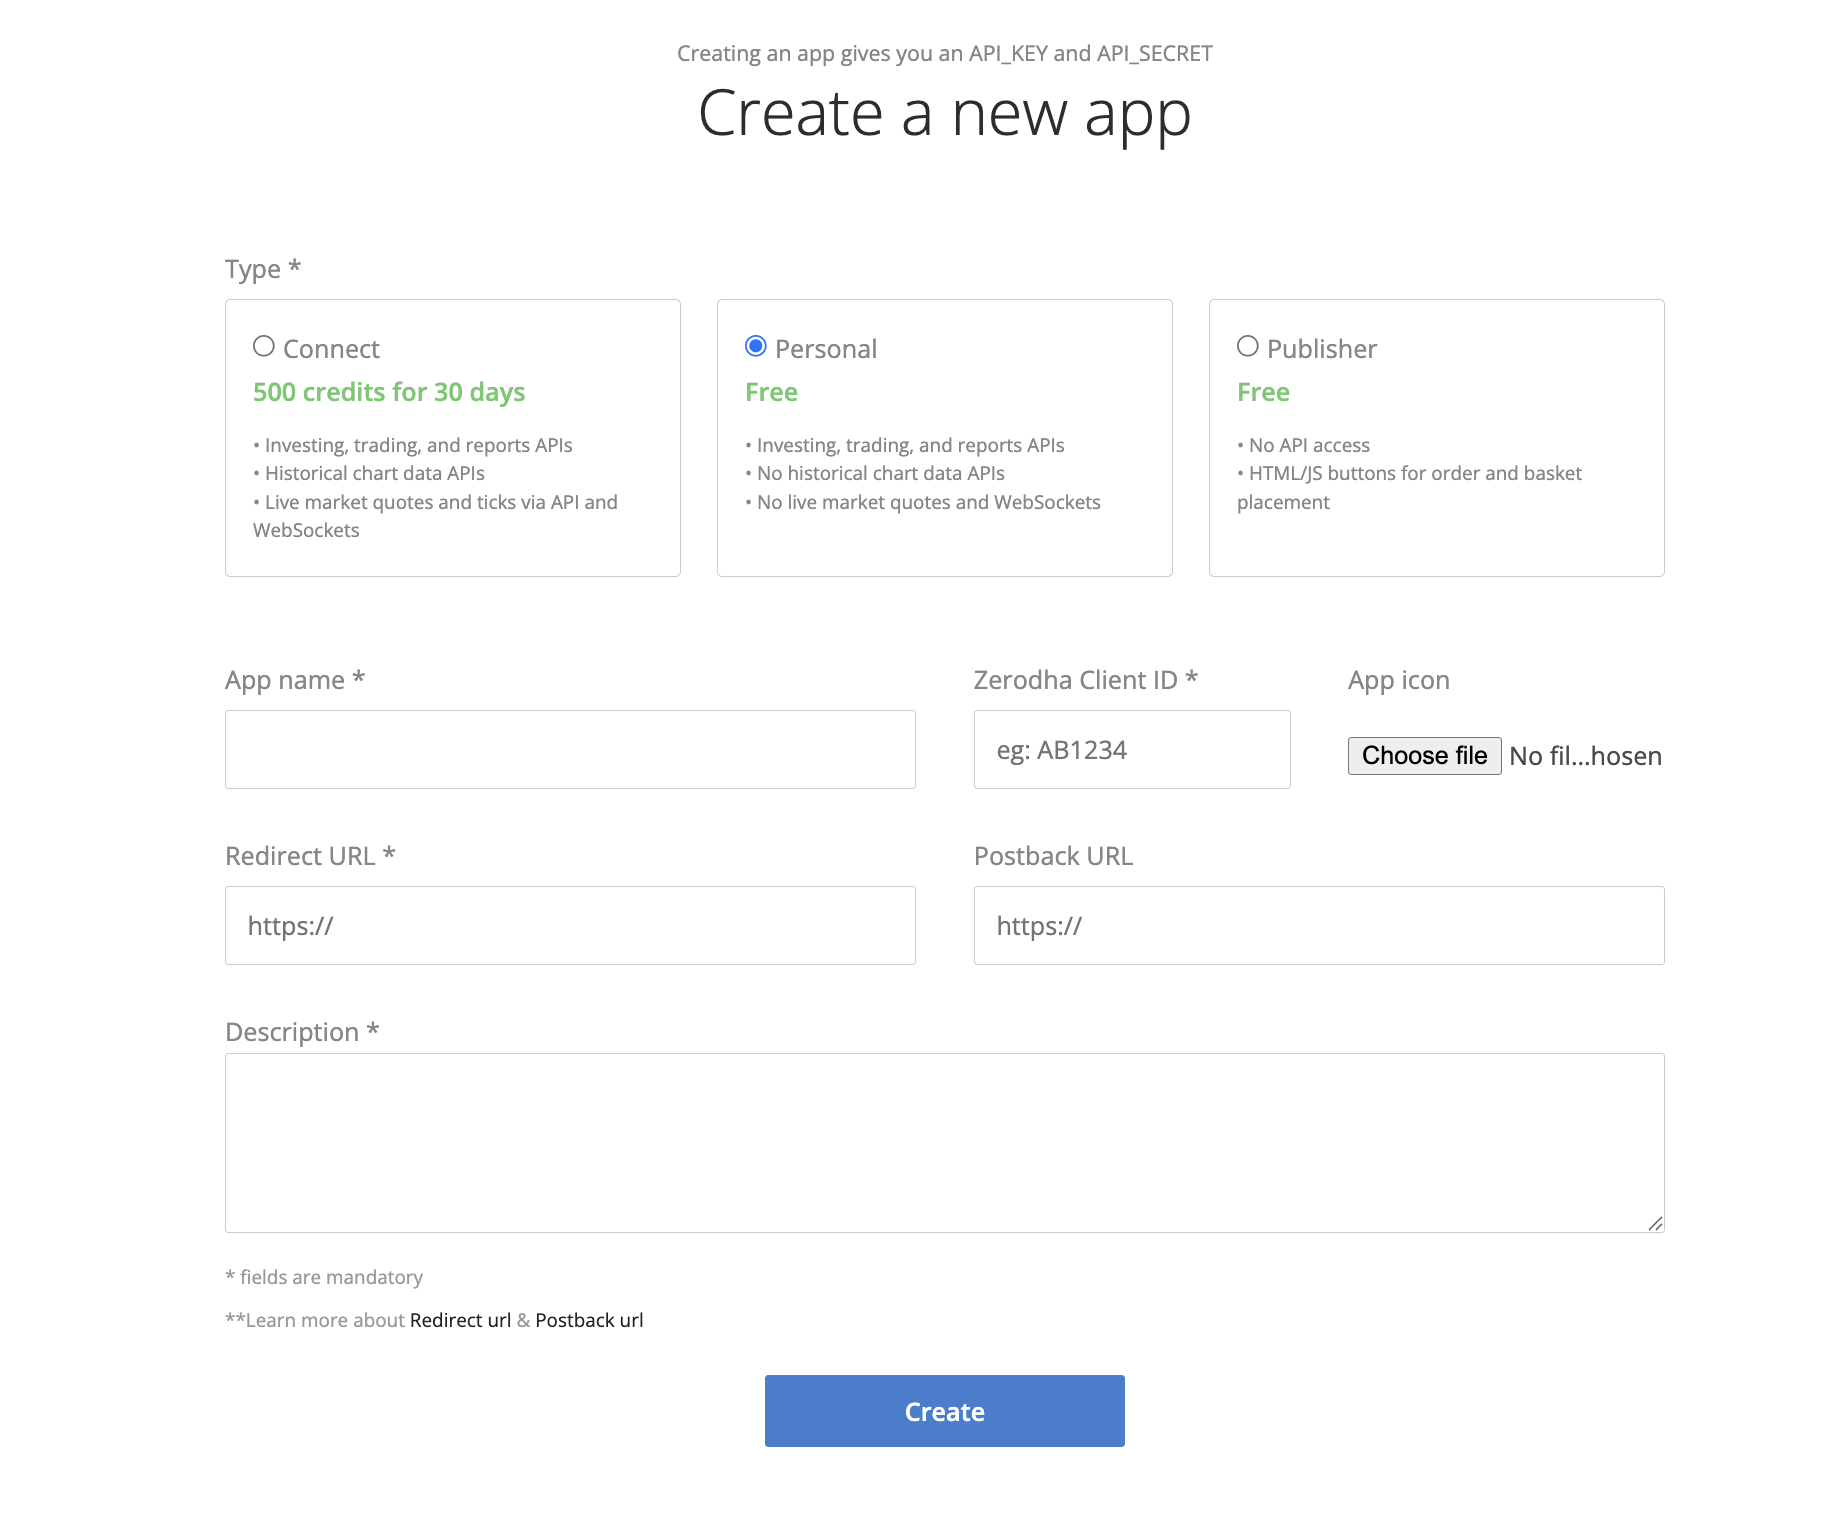Click '500 credits for 30 days' text

pyautogui.click(x=389, y=392)
